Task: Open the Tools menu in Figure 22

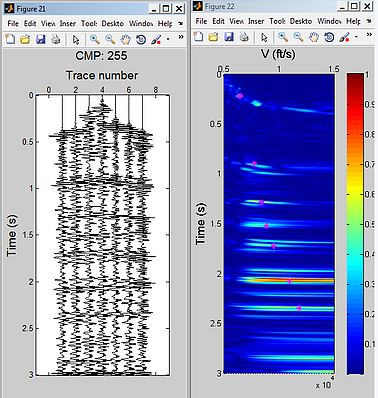Action: (277, 21)
